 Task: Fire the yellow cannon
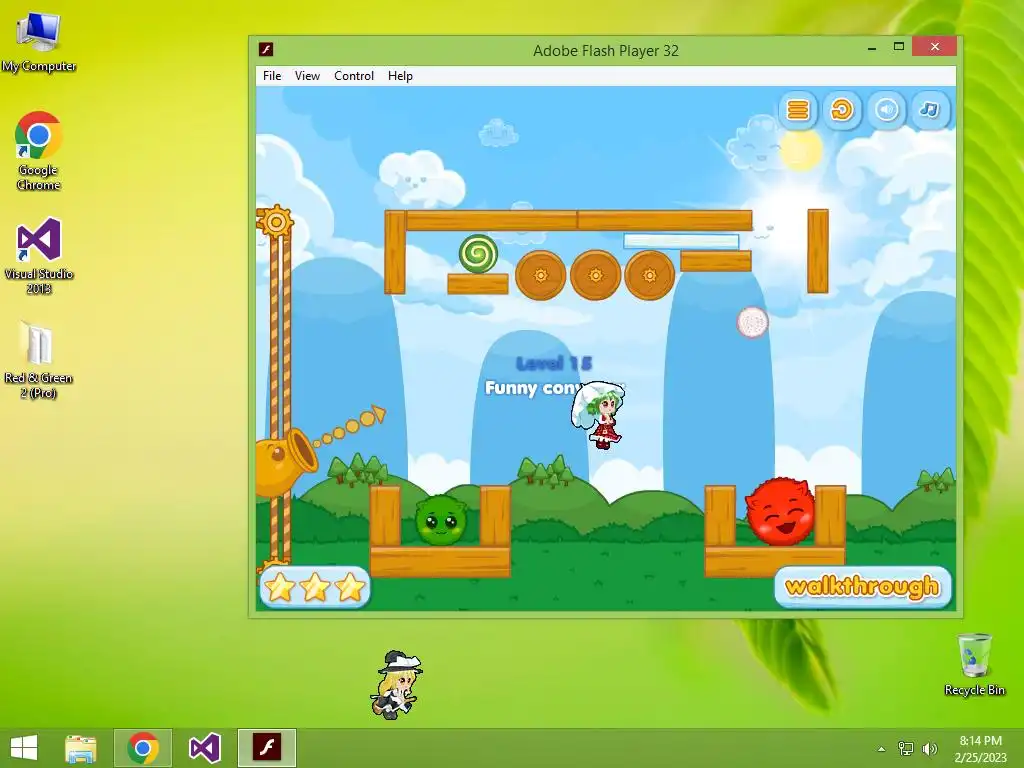284,460
